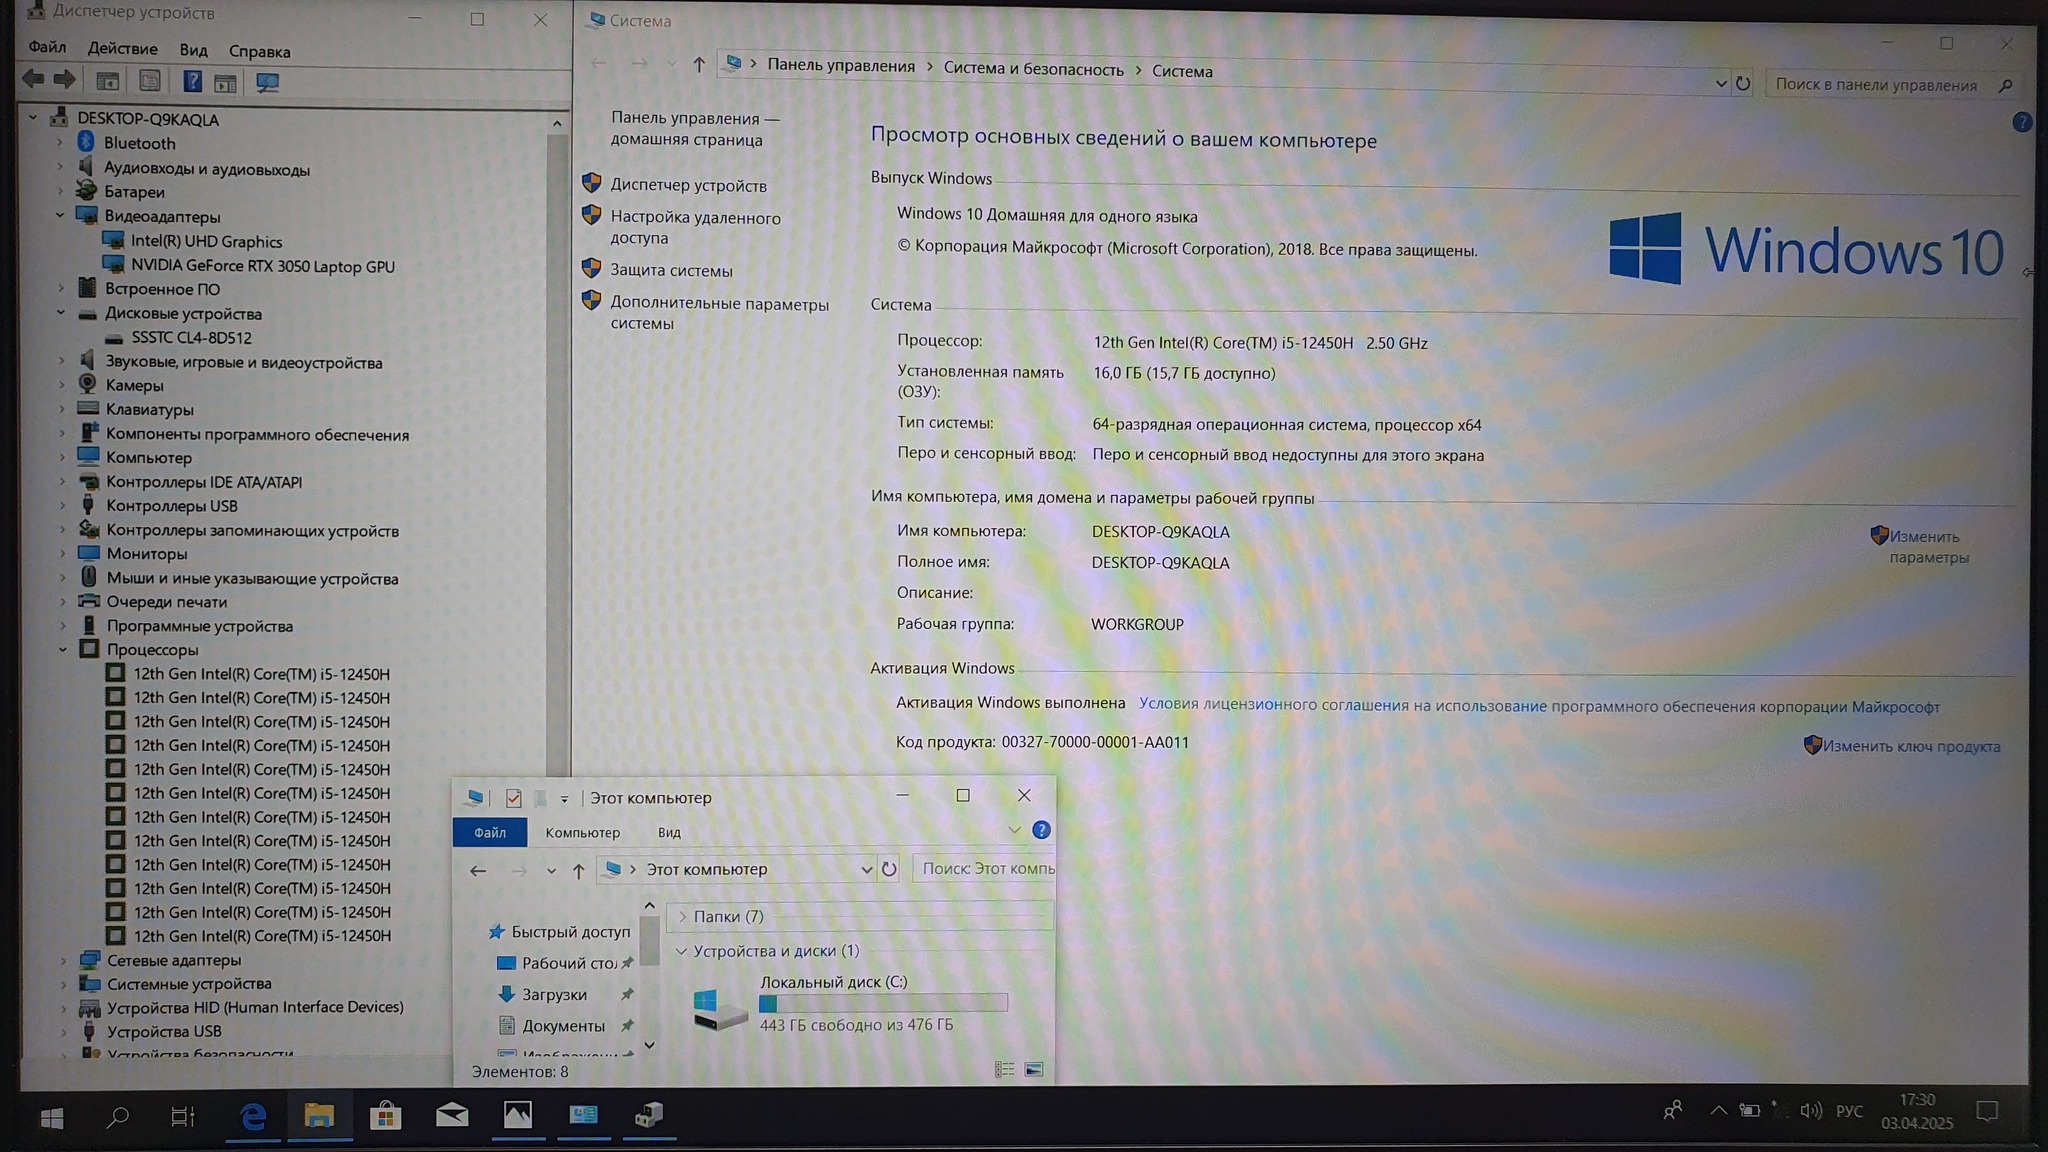Open the Microsoft Store taskbar icon
This screenshot has width=2048, height=1152.
385,1116
